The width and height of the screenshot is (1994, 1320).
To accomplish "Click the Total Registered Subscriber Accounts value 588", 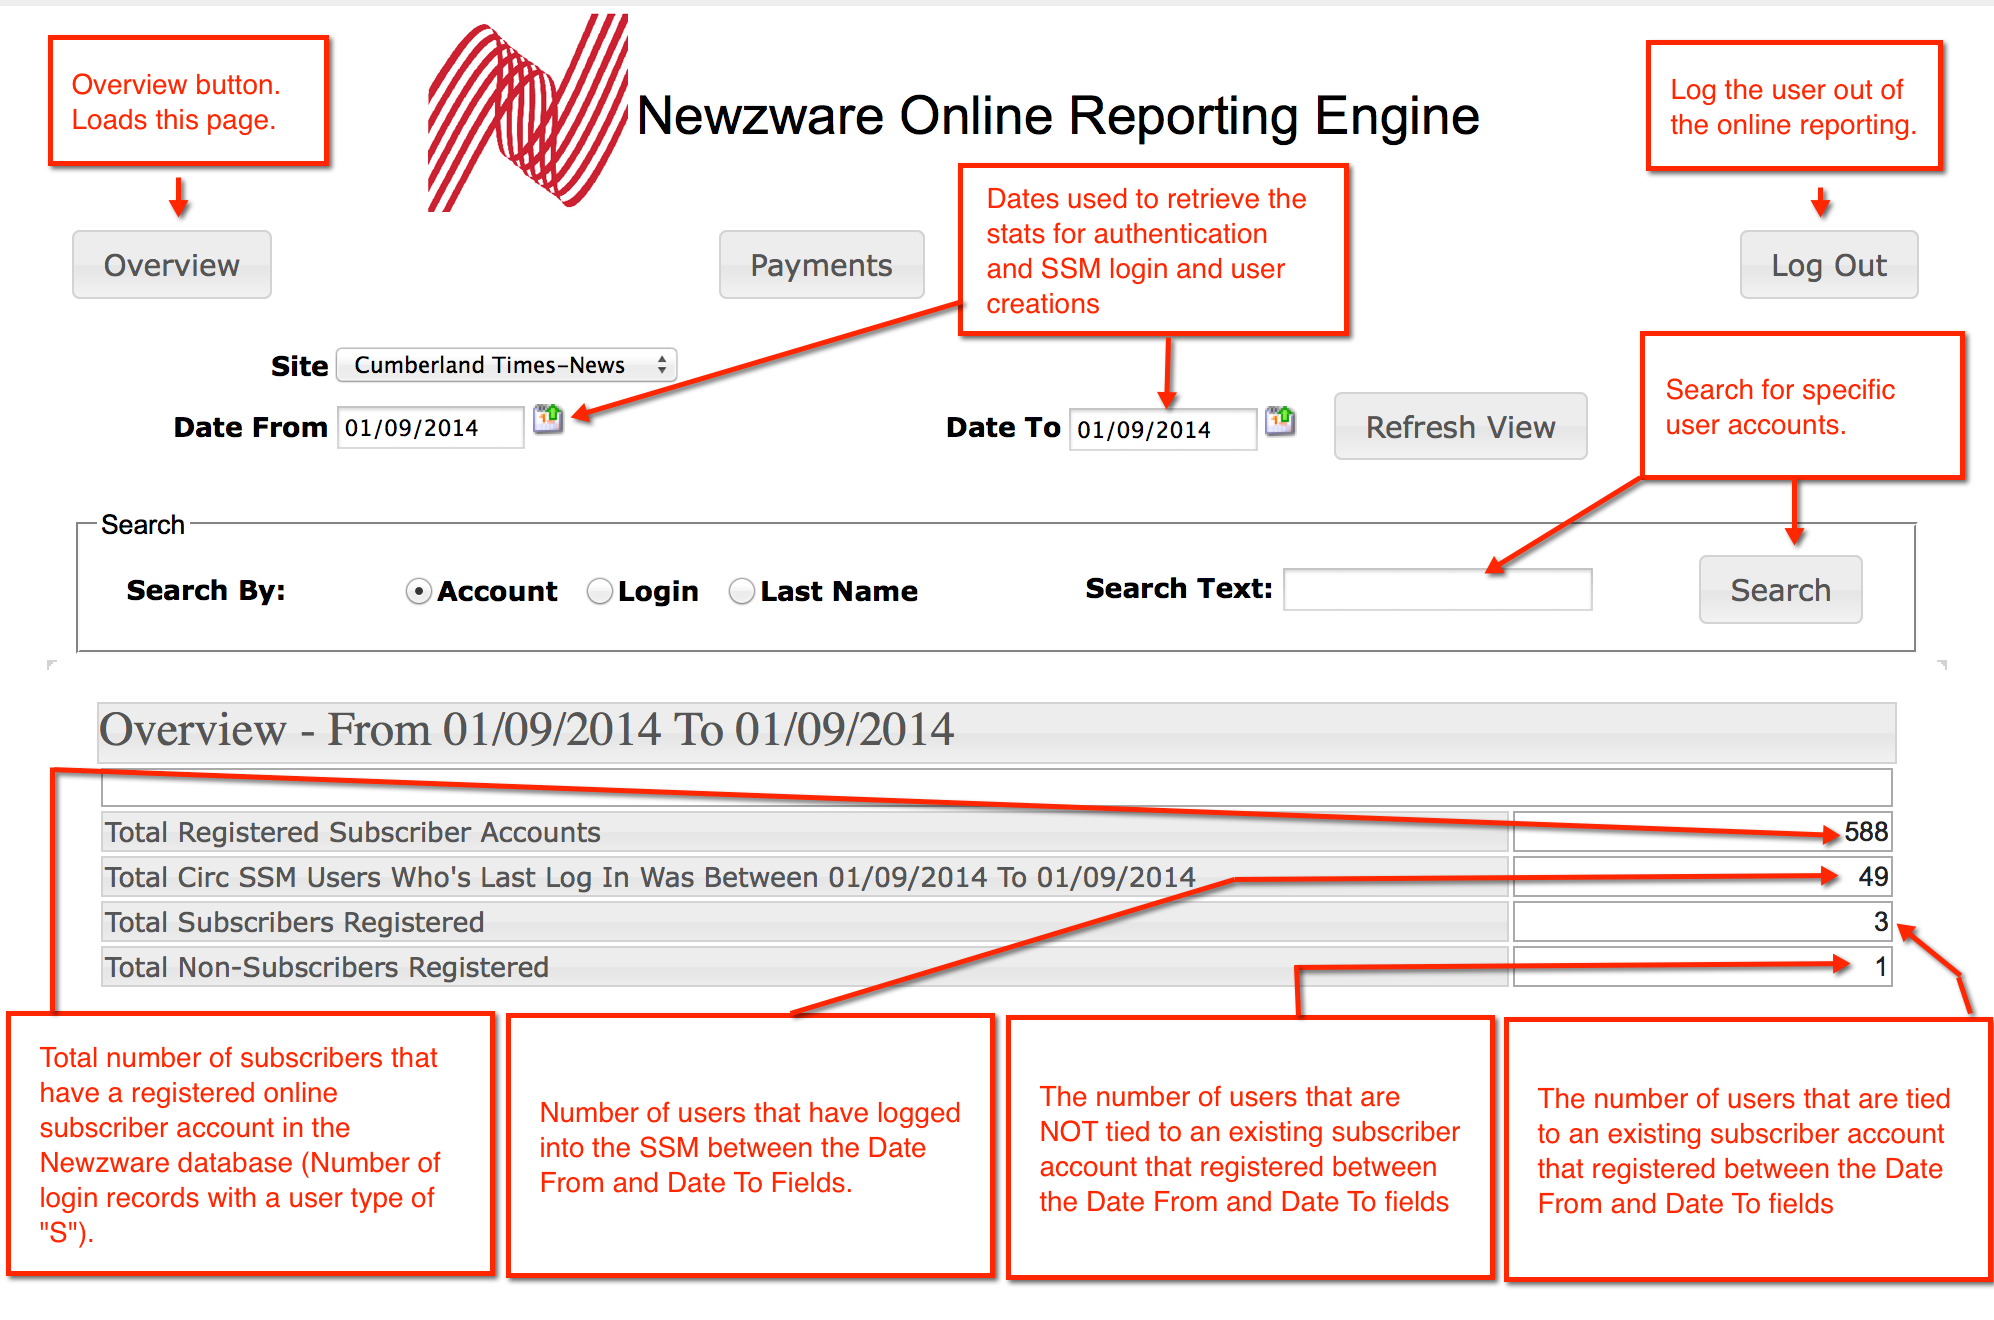I will [1865, 832].
